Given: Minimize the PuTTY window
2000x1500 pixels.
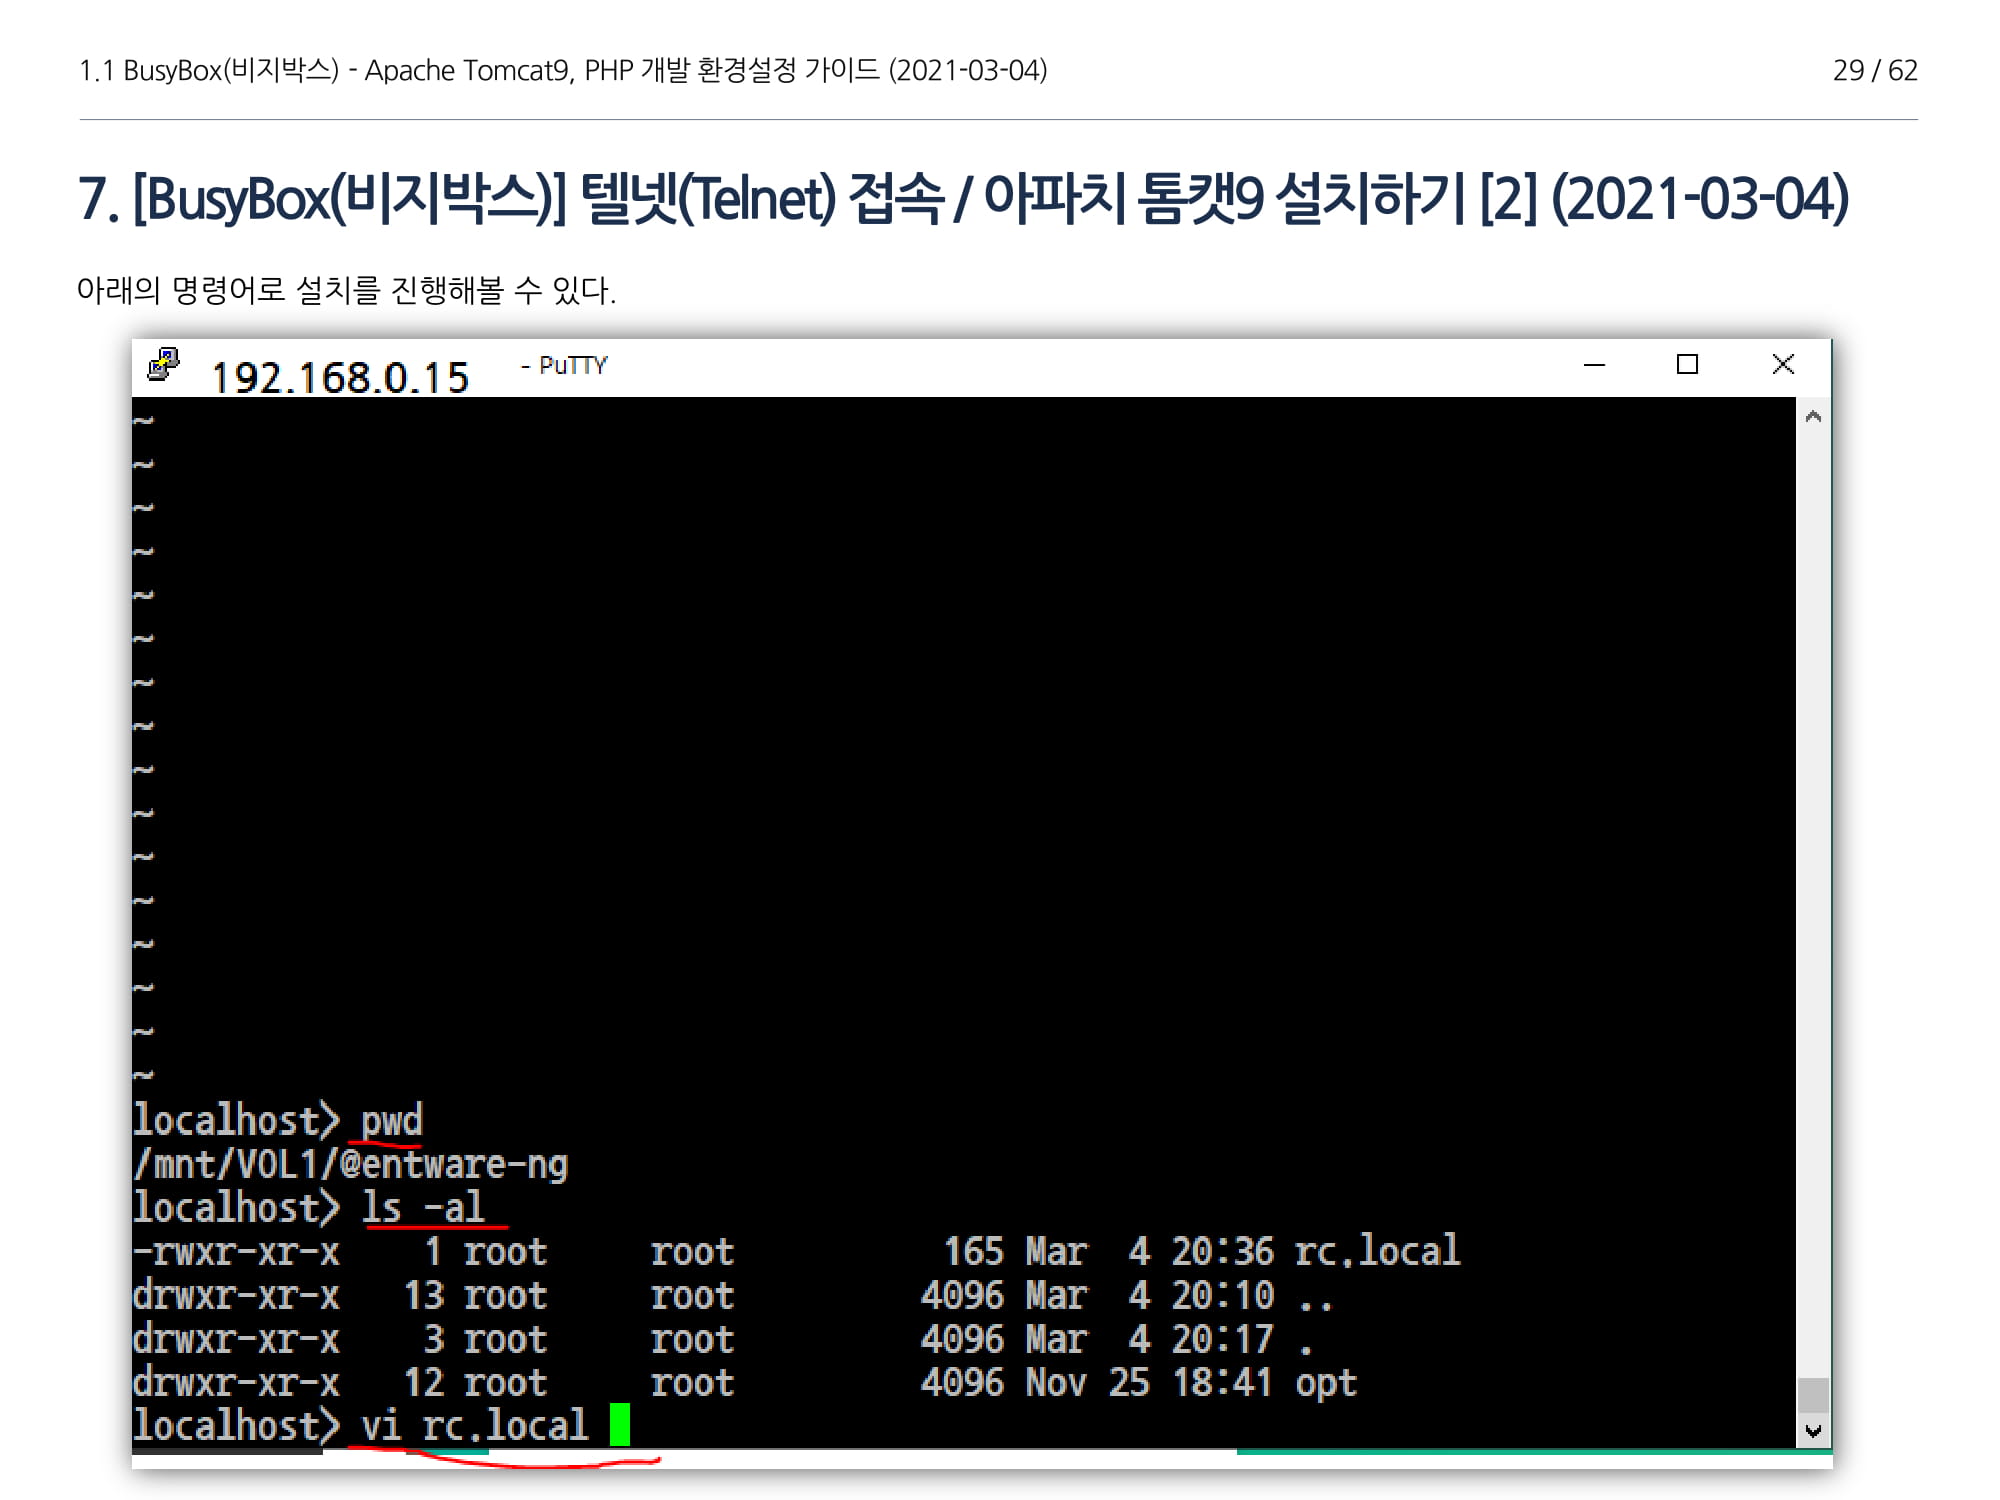Looking at the screenshot, I should (x=1594, y=365).
